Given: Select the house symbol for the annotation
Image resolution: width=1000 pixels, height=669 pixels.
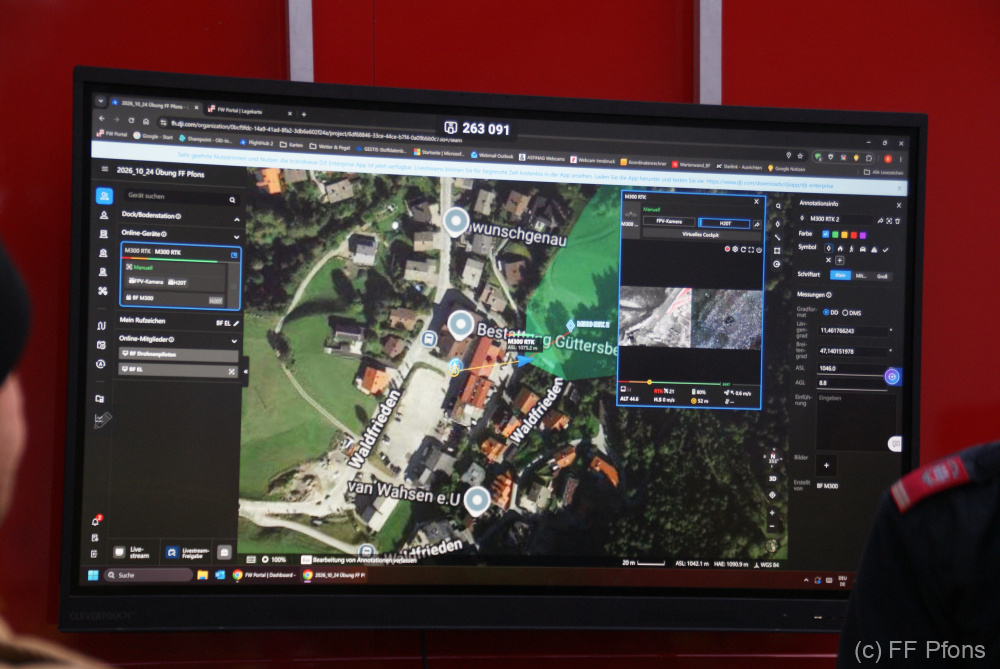Looking at the screenshot, I should [840, 249].
